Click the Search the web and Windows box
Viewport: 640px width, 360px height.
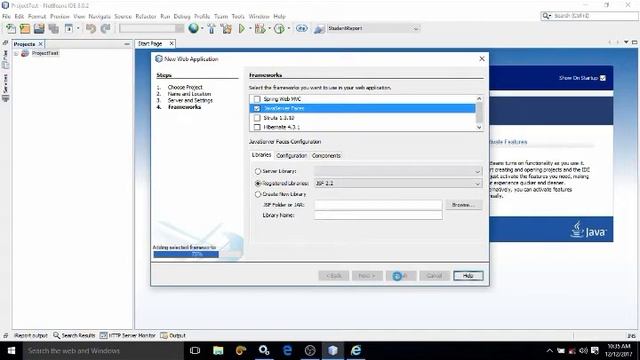[103, 351]
